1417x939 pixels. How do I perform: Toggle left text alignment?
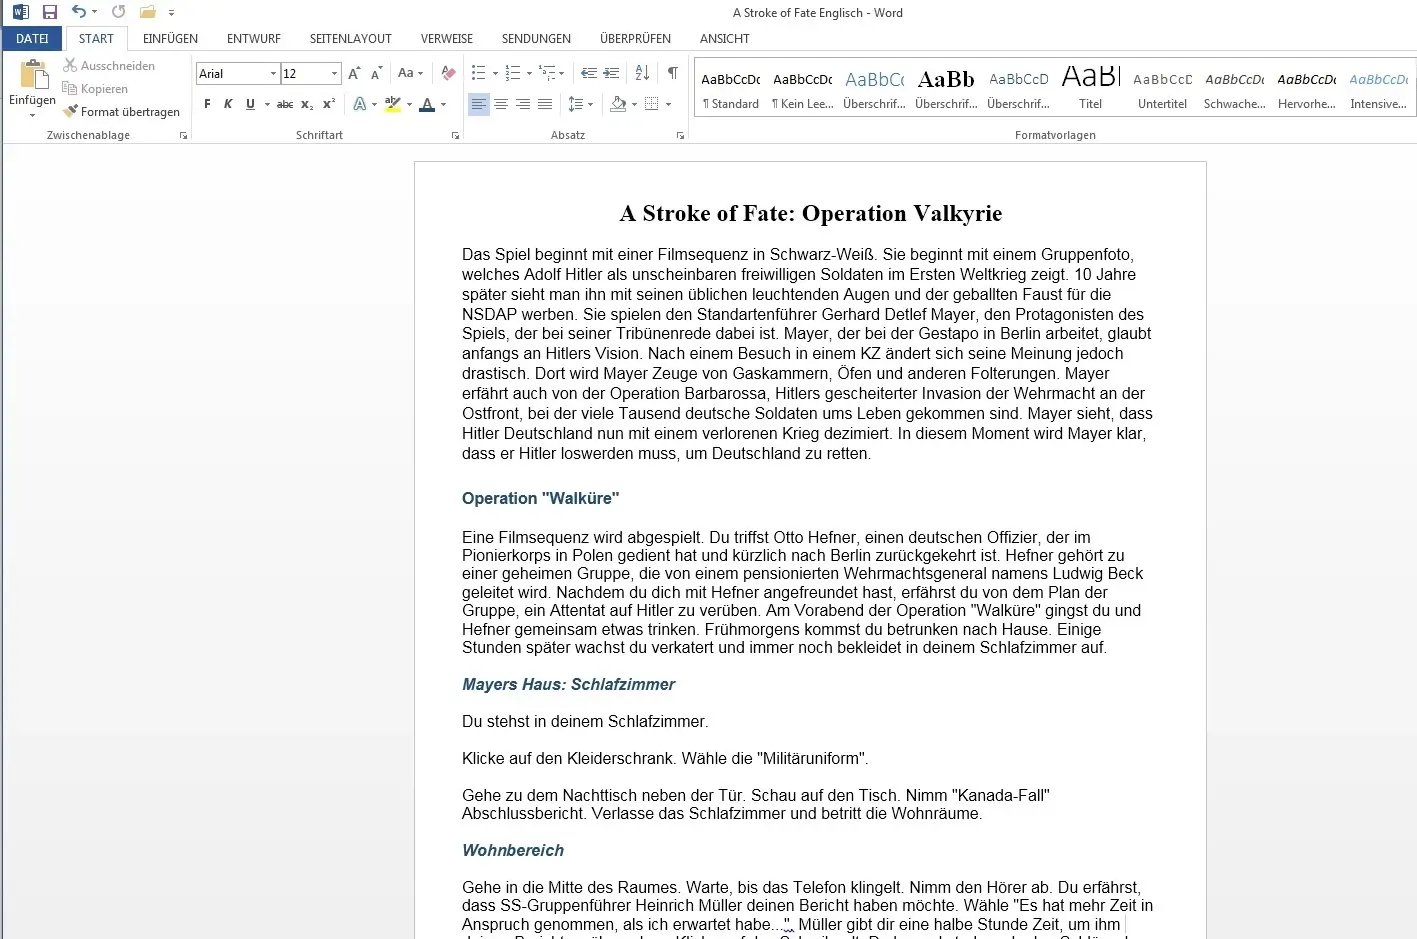[479, 104]
